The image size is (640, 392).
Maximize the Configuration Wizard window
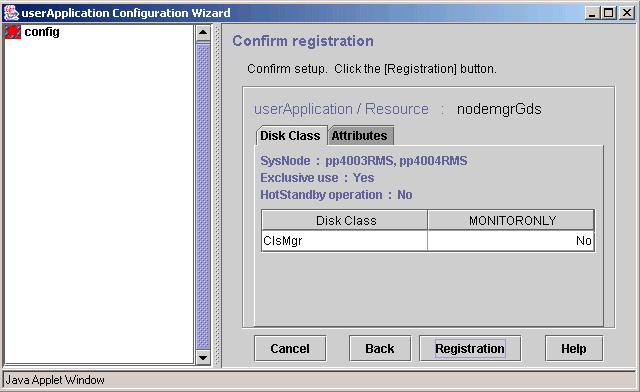[608, 13]
